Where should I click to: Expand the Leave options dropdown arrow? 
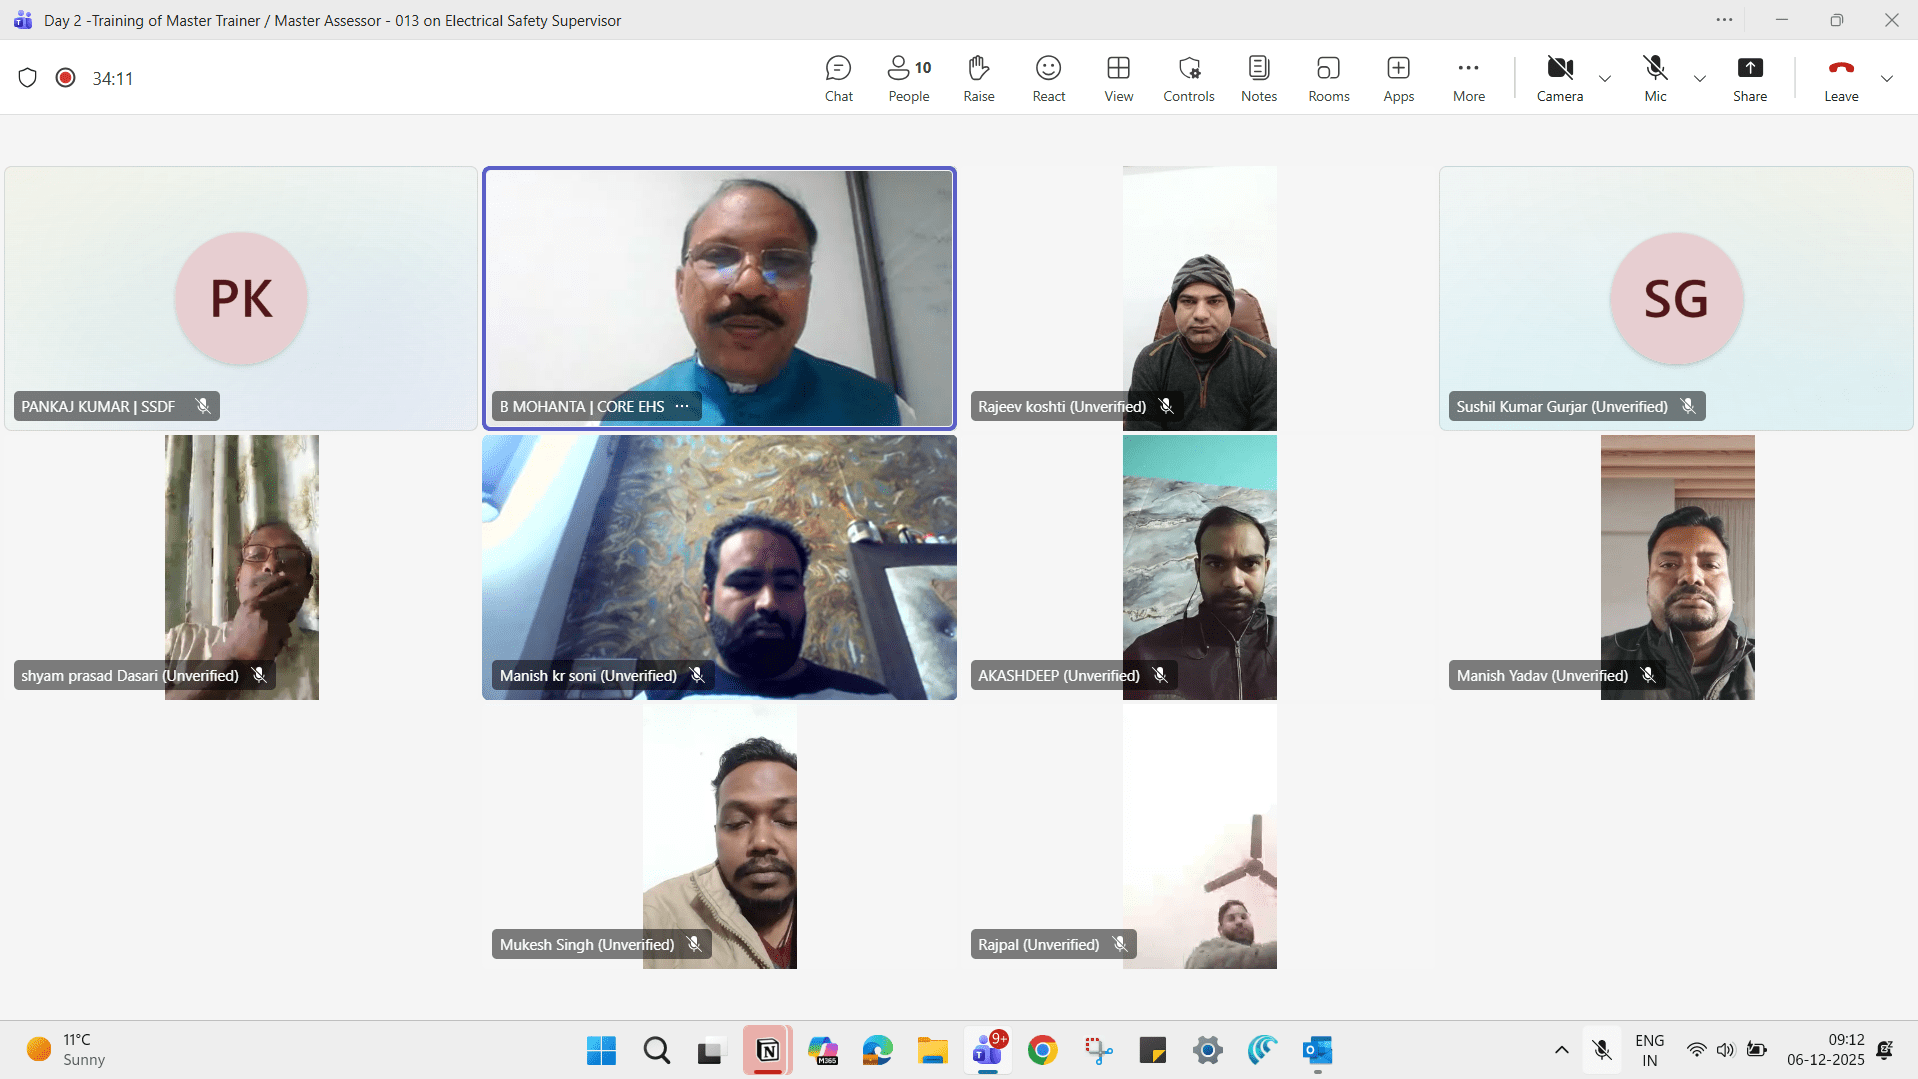pos(1887,78)
